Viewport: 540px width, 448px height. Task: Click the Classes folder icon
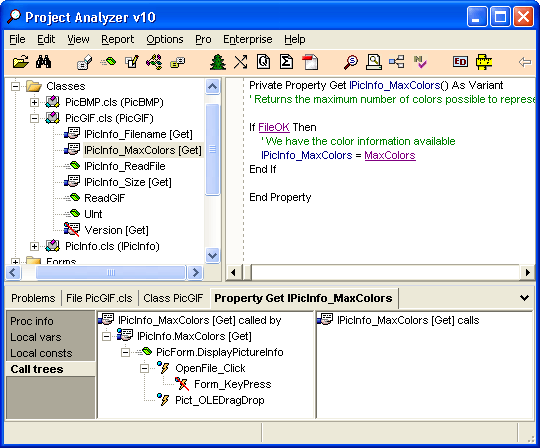[34, 86]
